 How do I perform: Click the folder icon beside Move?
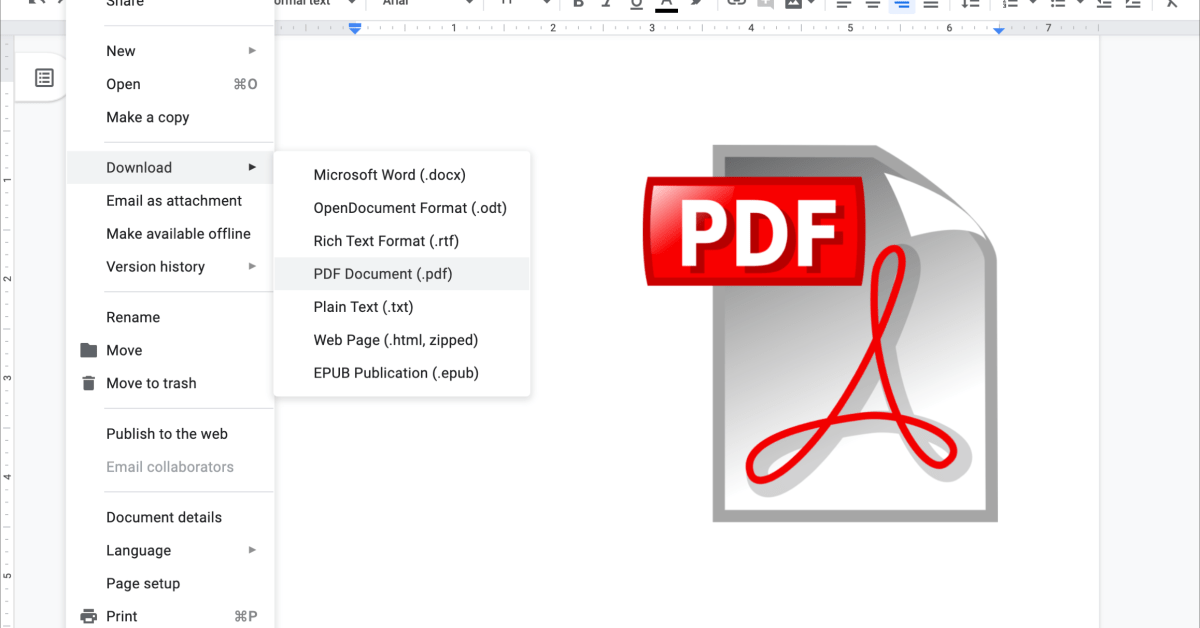pyautogui.click(x=89, y=350)
